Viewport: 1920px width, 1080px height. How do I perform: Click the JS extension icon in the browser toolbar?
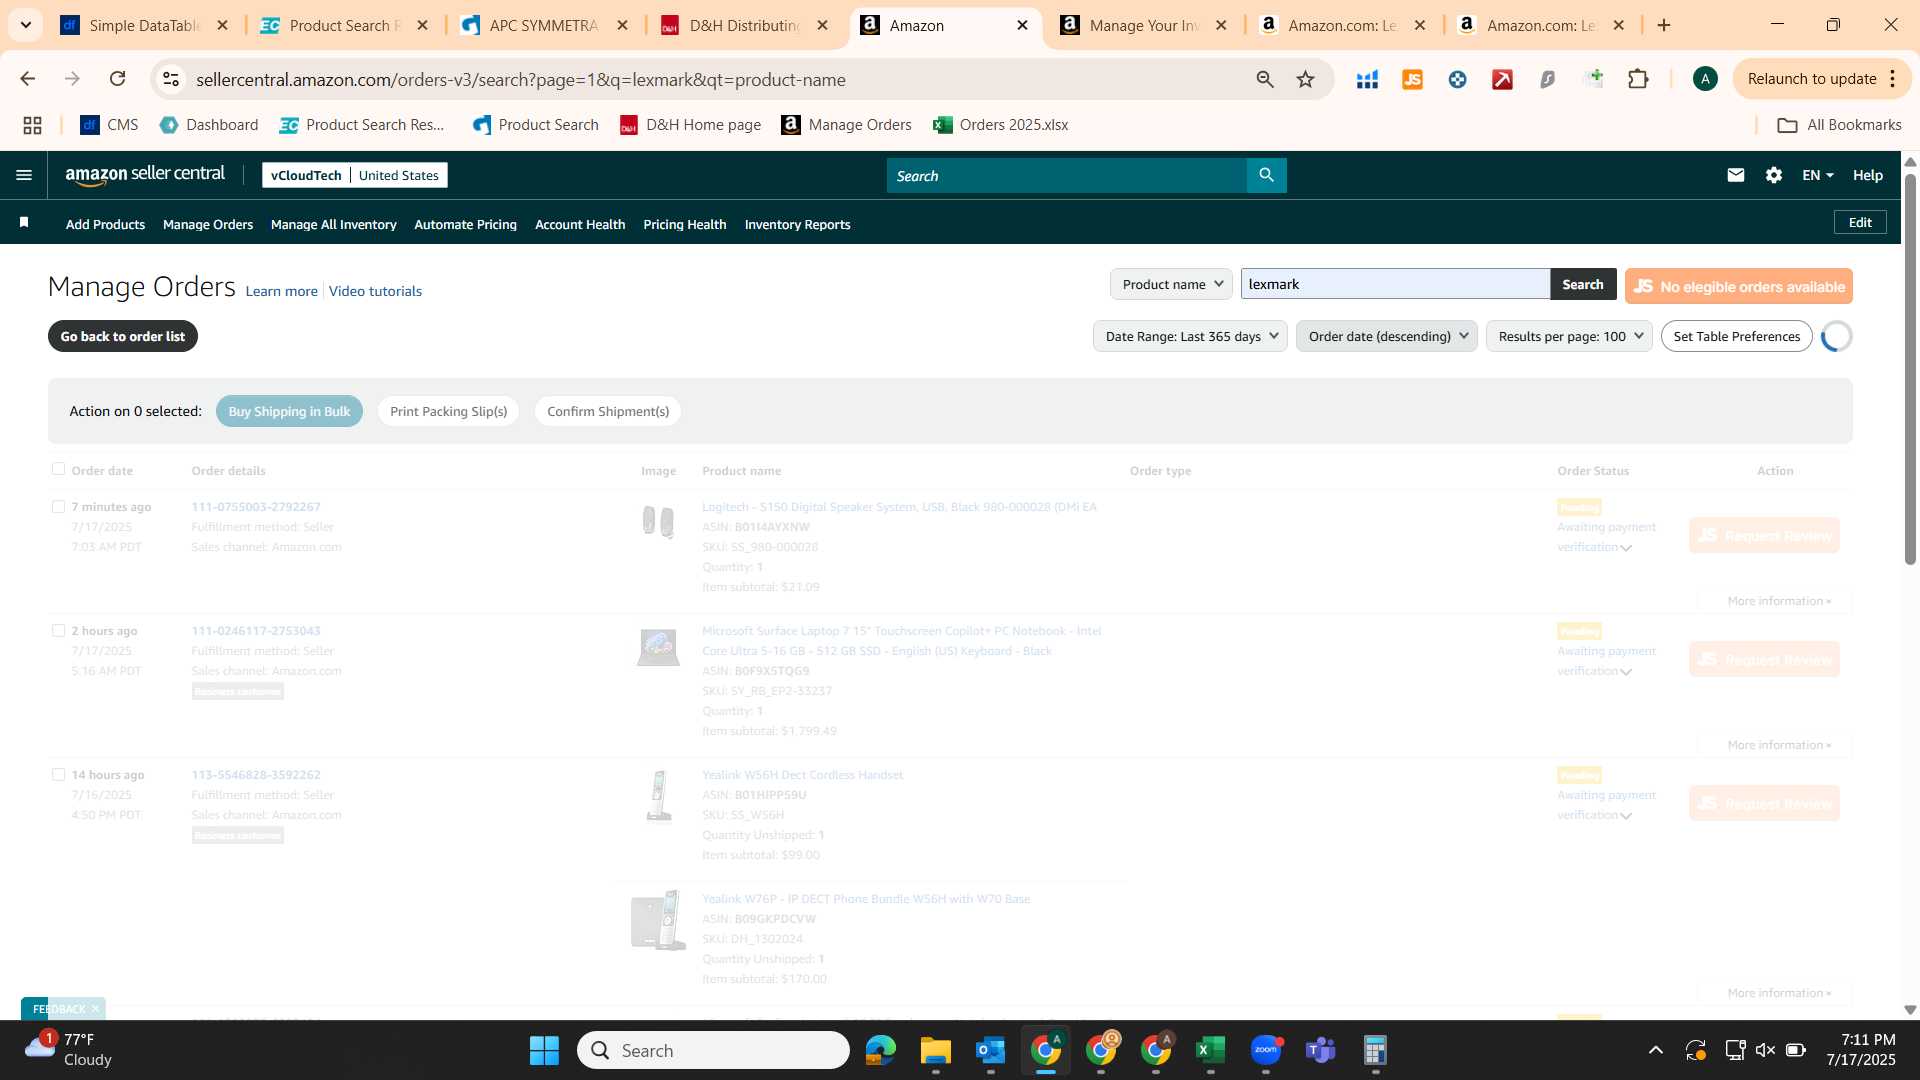tap(1412, 79)
